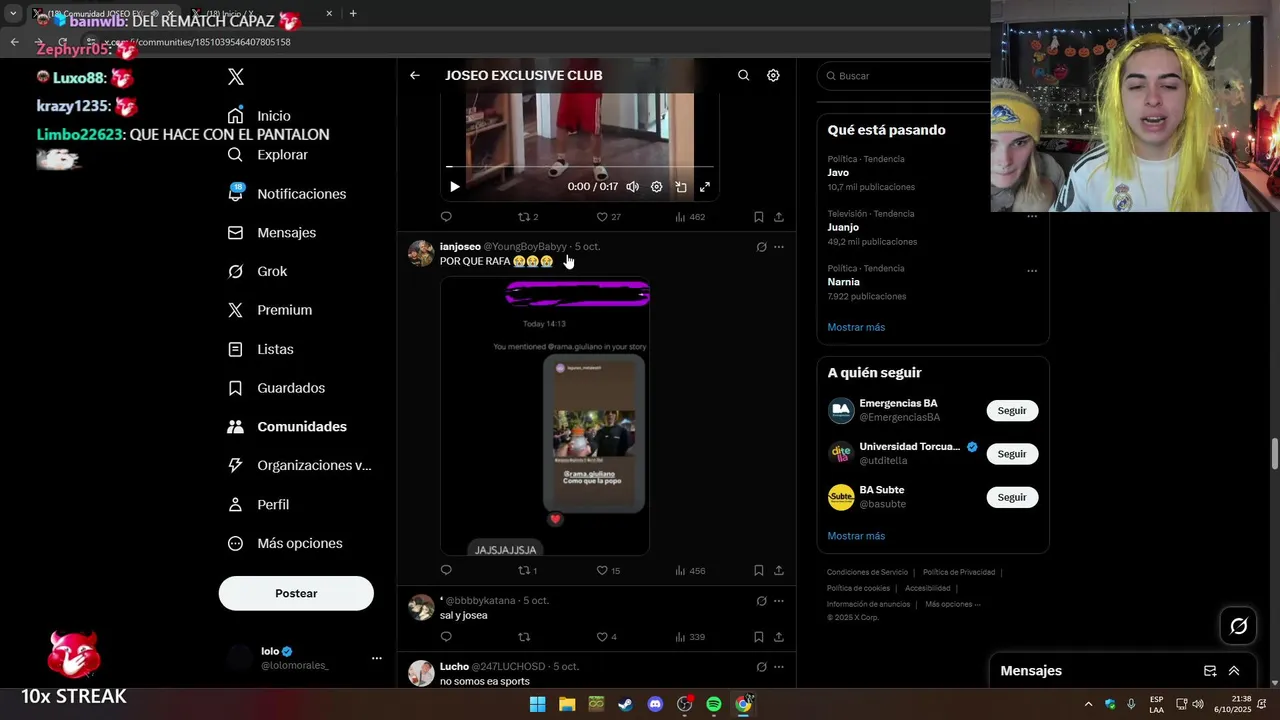1280x720 pixels.
Task: Open ianjoseo profile avatar
Action: point(421,253)
